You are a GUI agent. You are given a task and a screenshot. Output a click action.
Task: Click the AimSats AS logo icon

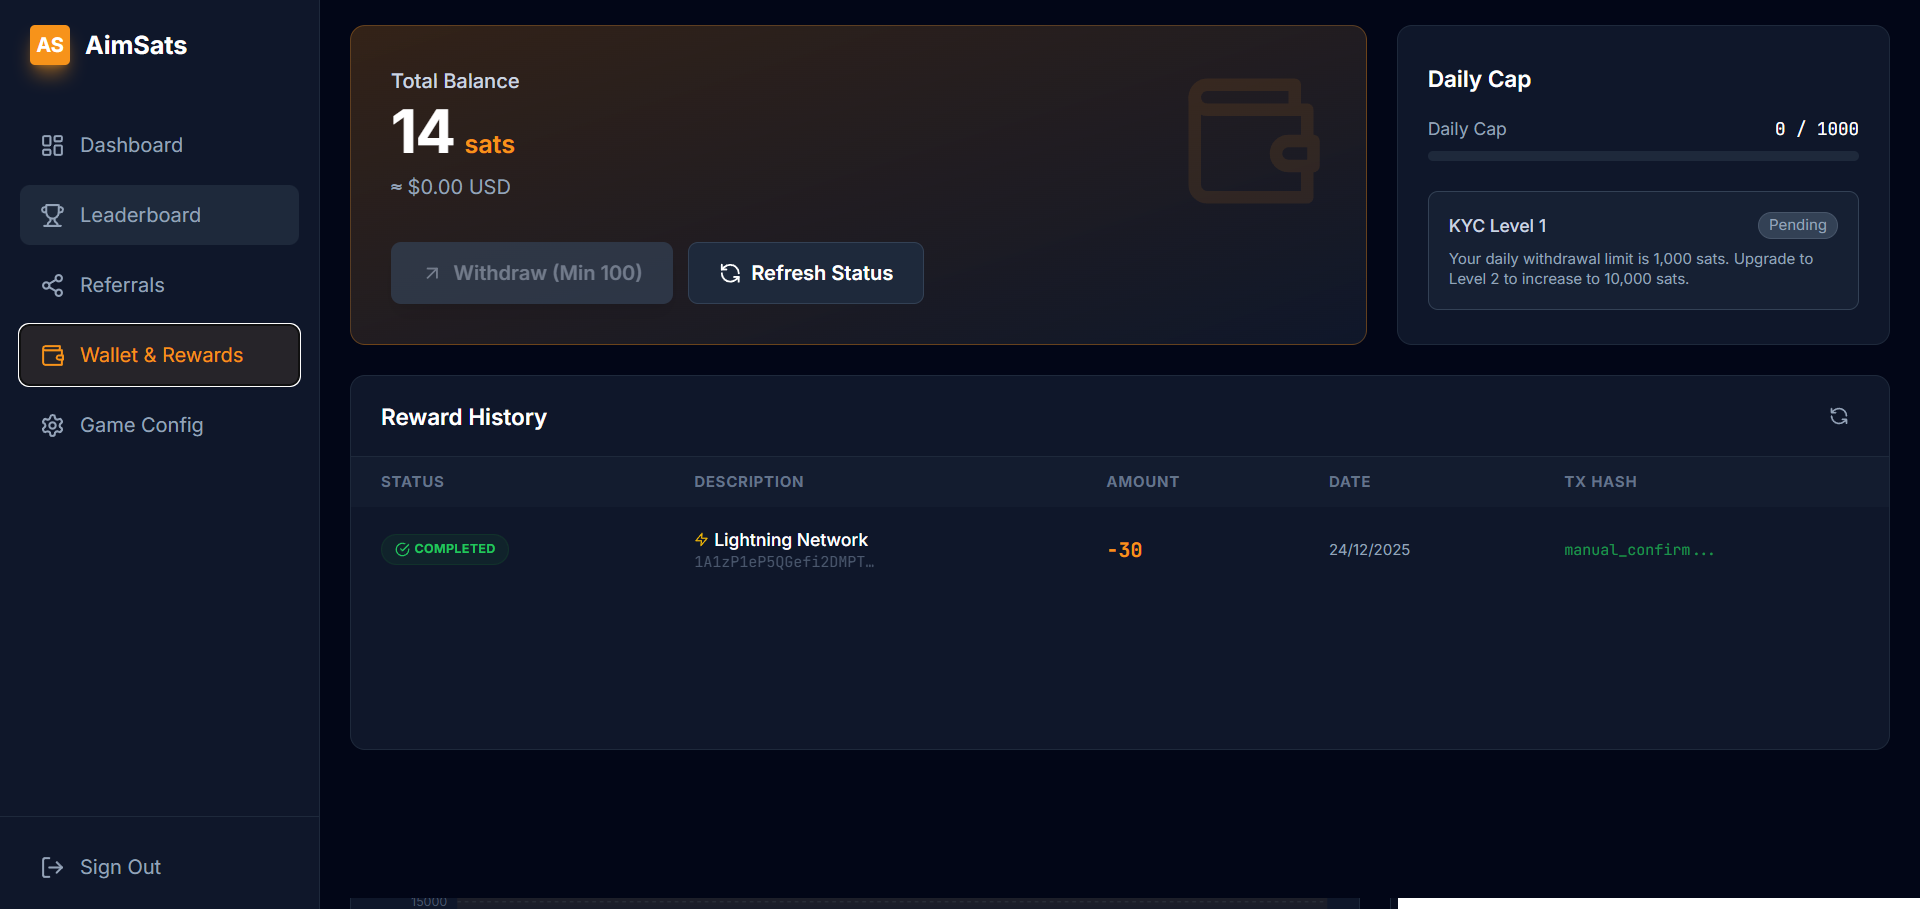click(49, 45)
